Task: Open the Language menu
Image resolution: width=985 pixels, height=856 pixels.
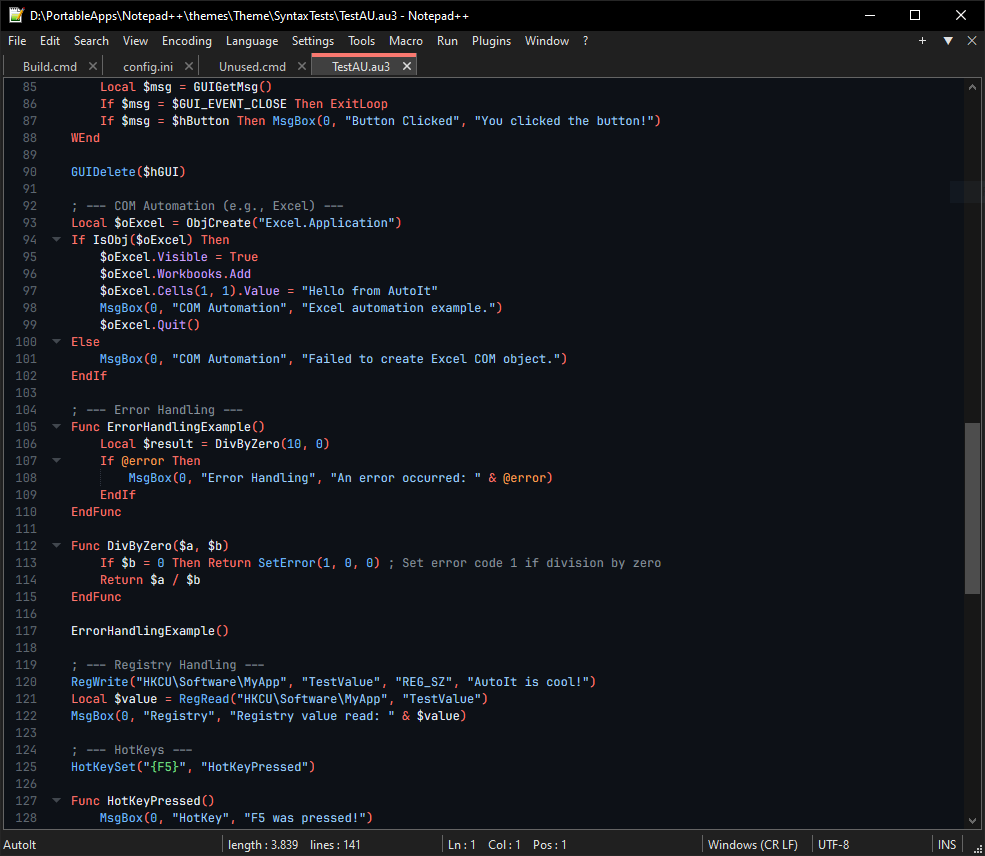Action: [252, 41]
